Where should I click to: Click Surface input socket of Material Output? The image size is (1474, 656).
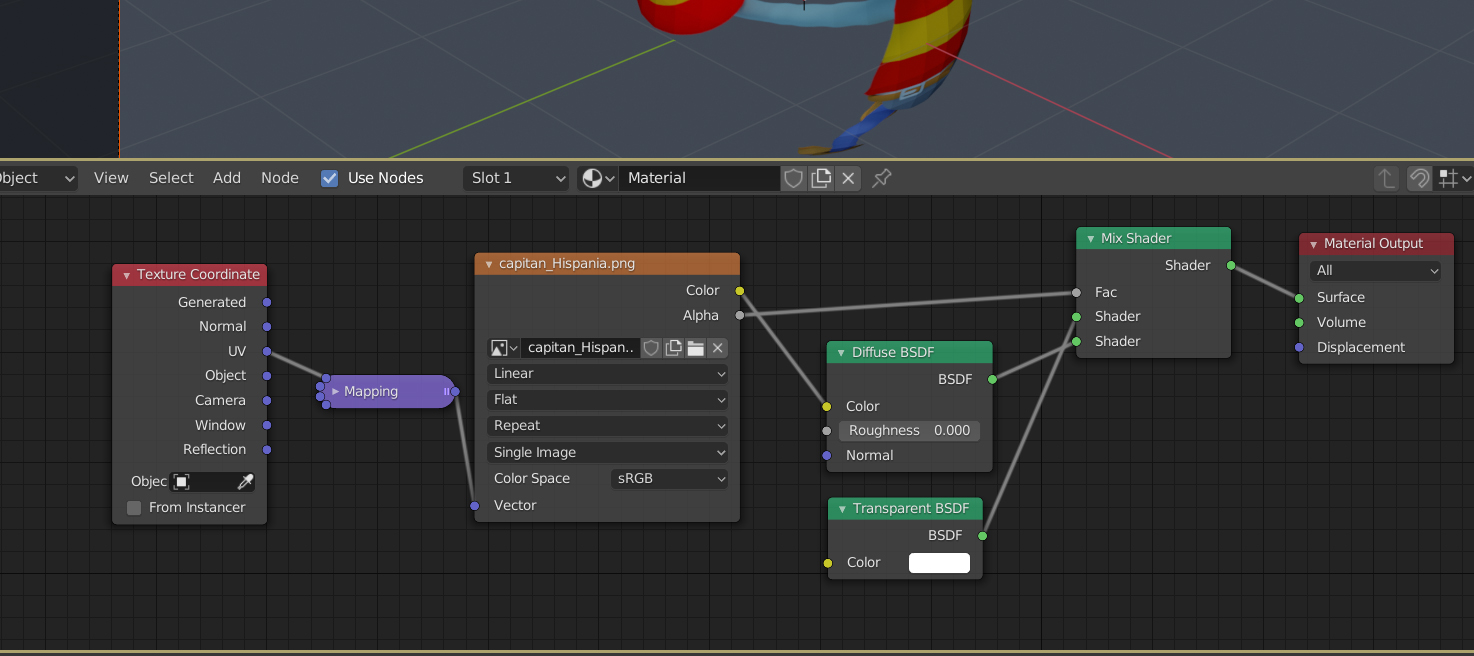click(1299, 298)
